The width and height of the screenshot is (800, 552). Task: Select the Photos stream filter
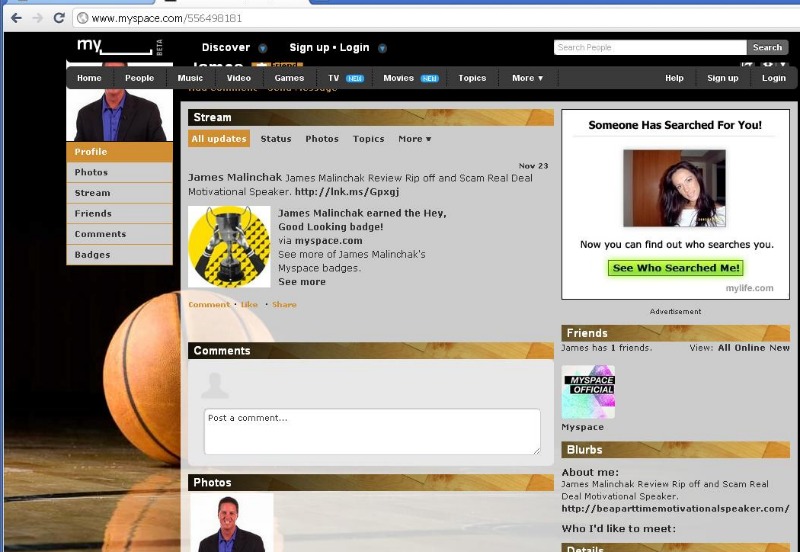pos(322,139)
